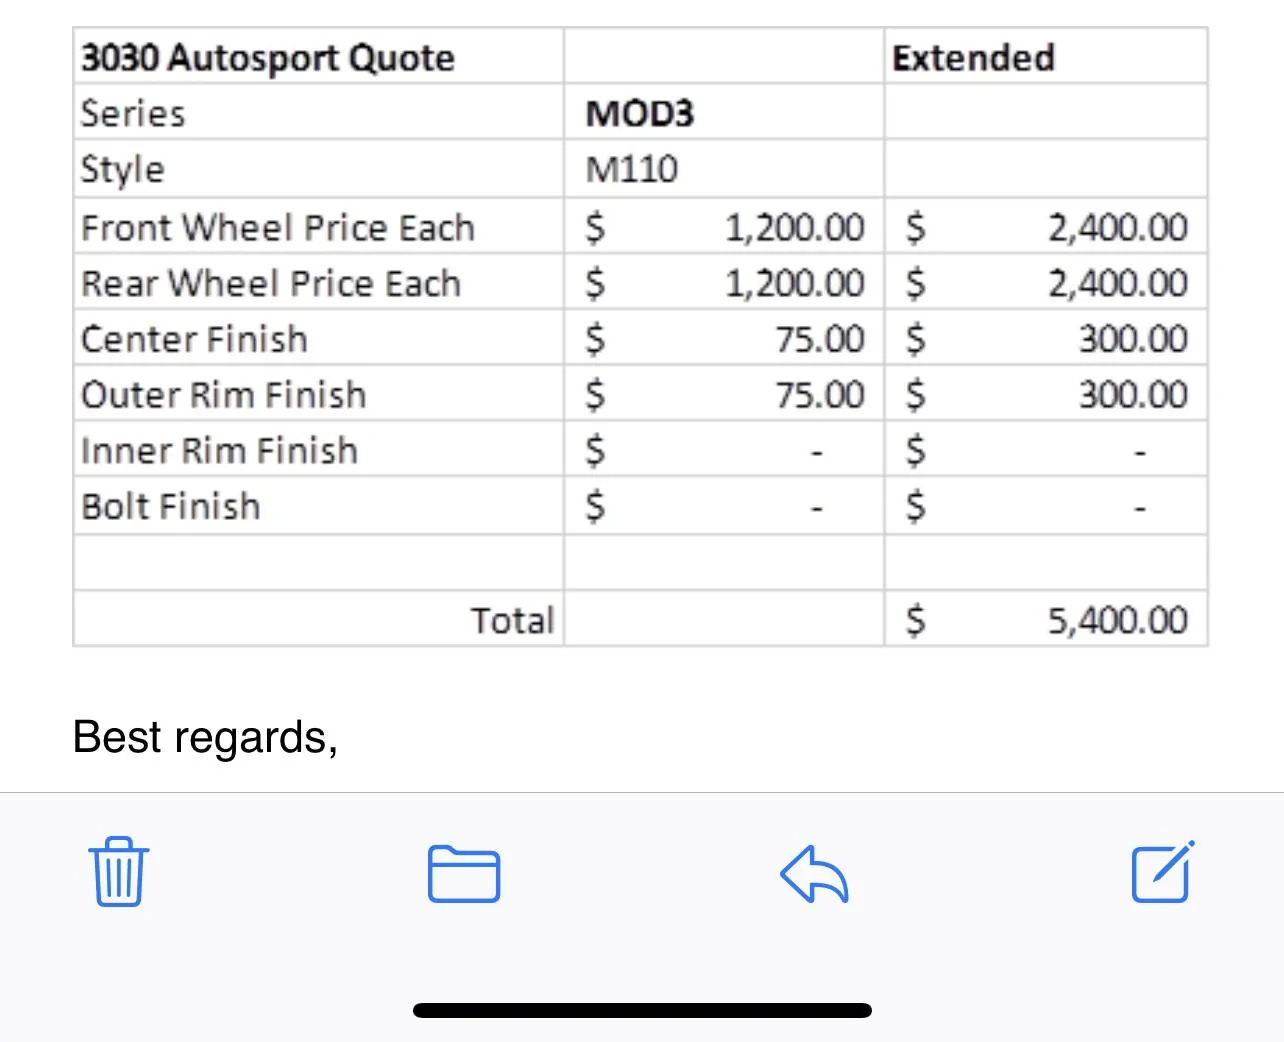The width and height of the screenshot is (1284, 1042).
Task: Select the M110 style value
Action: point(632,169)
